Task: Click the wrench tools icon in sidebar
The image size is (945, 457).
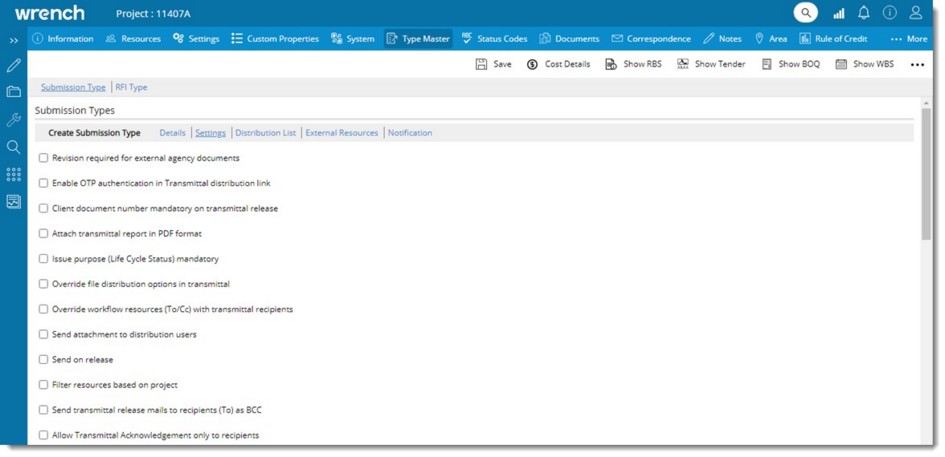Action: click(x=14, y=119)
